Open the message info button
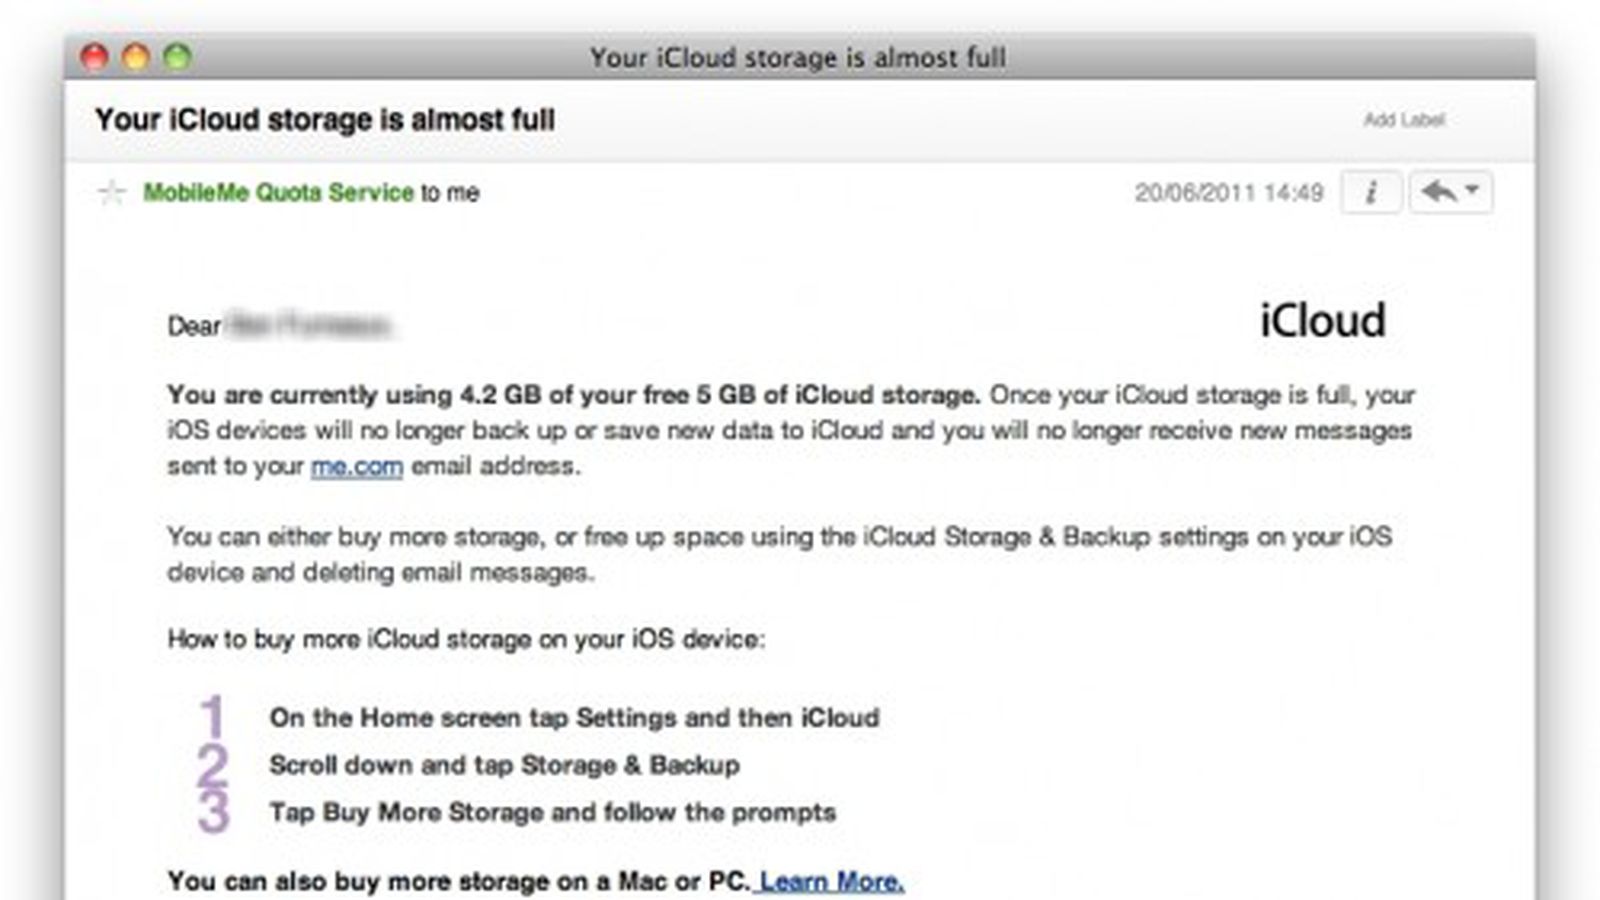The width and height of the screenshot is (1600, 900). 1370,192
